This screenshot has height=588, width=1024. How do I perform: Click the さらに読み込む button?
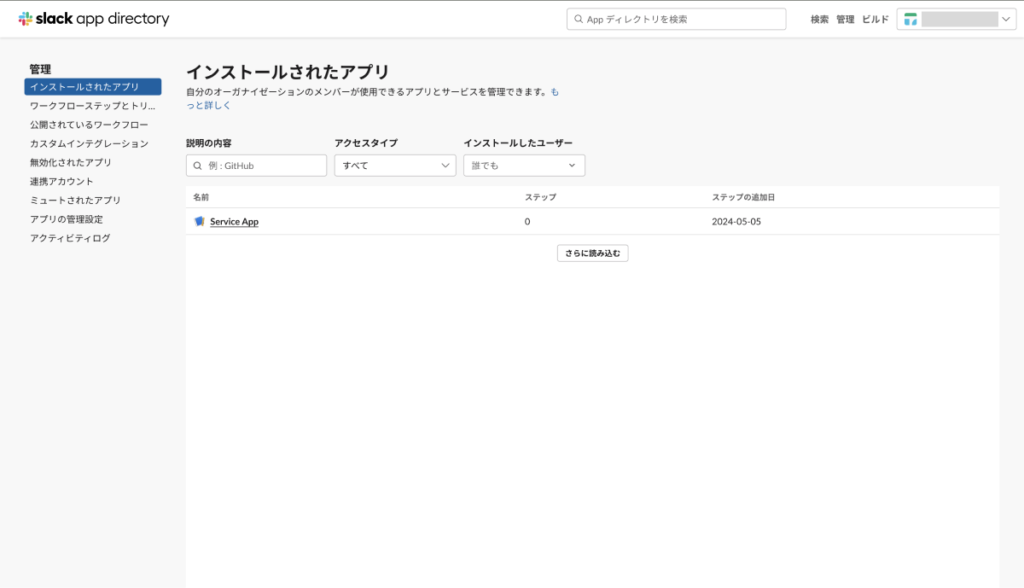click(x=592, y=253)
